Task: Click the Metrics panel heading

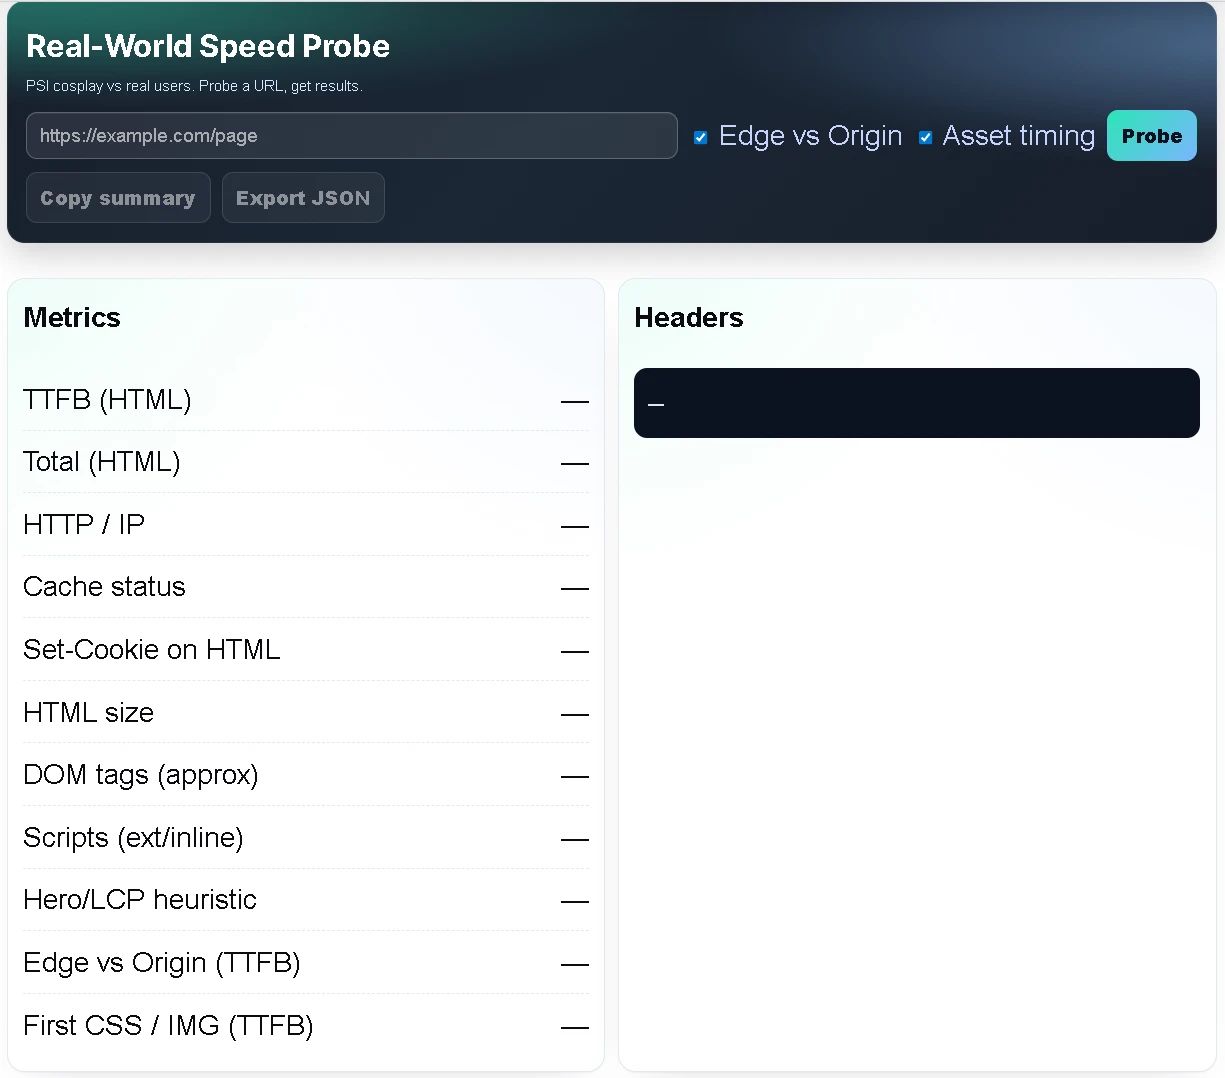Action: point(71,317)
